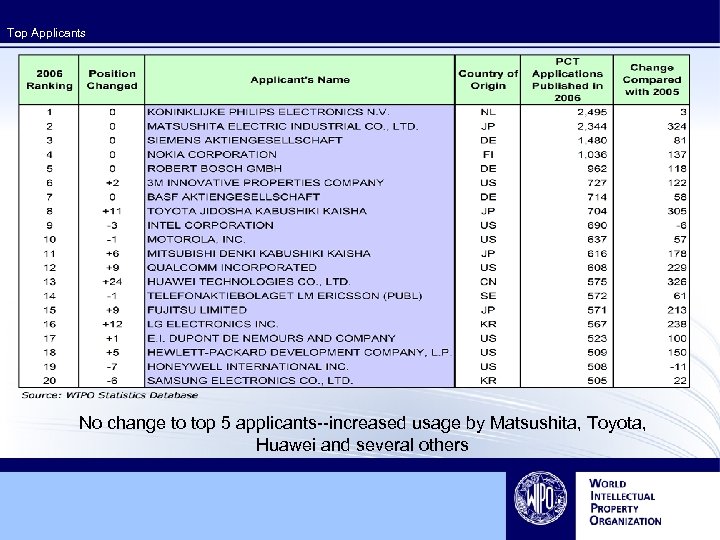Viewport: 720px width, 540px height.
Task: Click the WIPO round logo emblem
Action: point(540,498)
